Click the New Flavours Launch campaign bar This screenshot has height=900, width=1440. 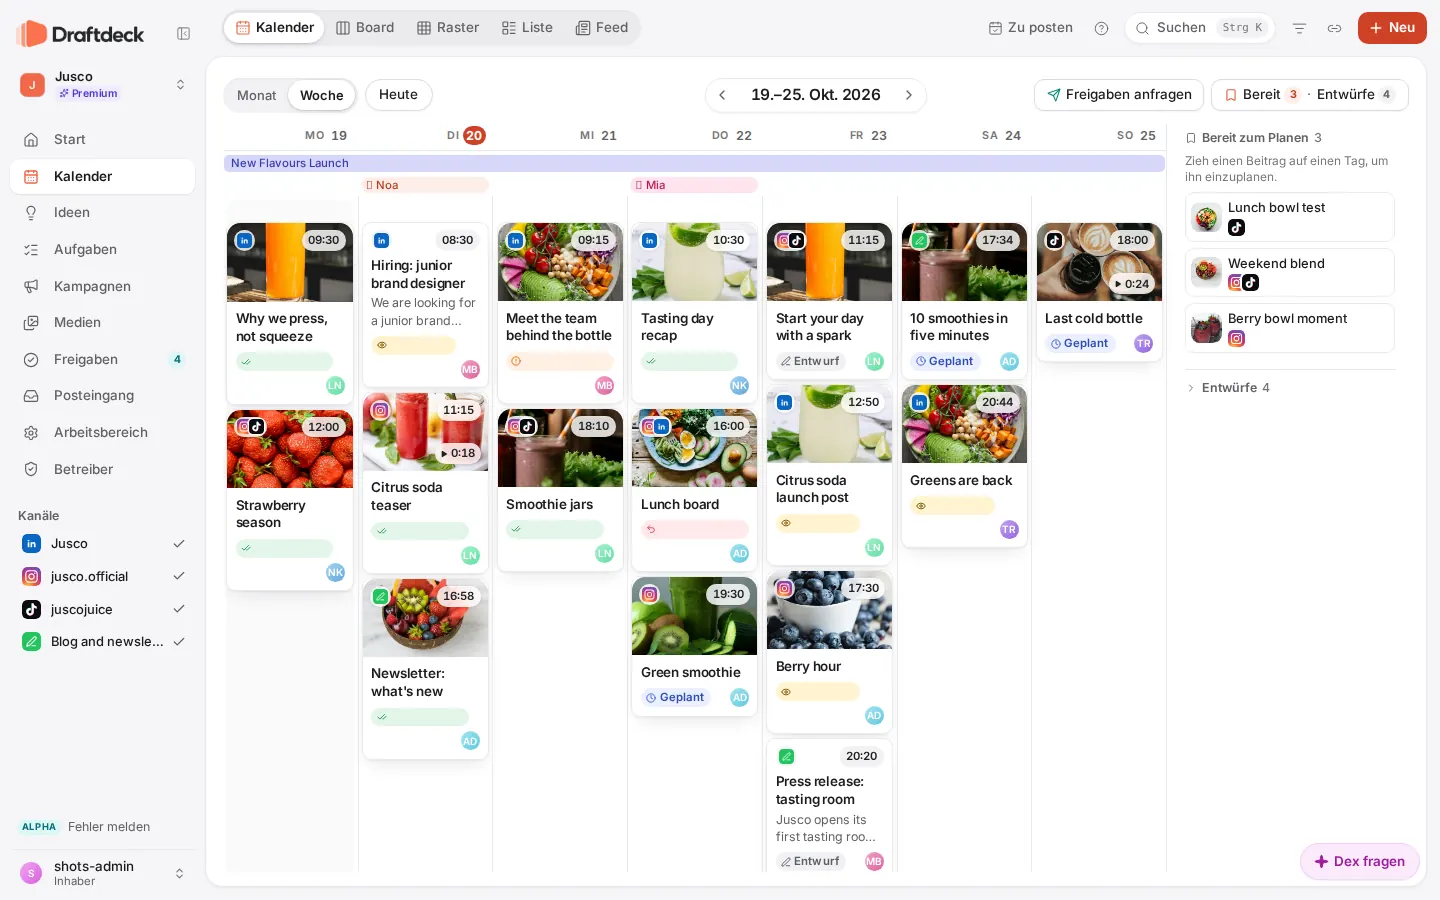pyautogui.click(x=695, y=163)
